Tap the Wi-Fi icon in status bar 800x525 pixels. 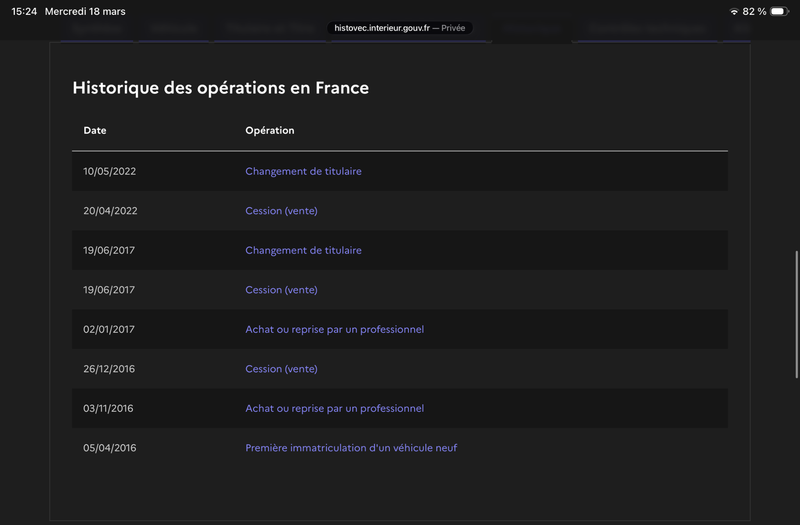point(734,11)
